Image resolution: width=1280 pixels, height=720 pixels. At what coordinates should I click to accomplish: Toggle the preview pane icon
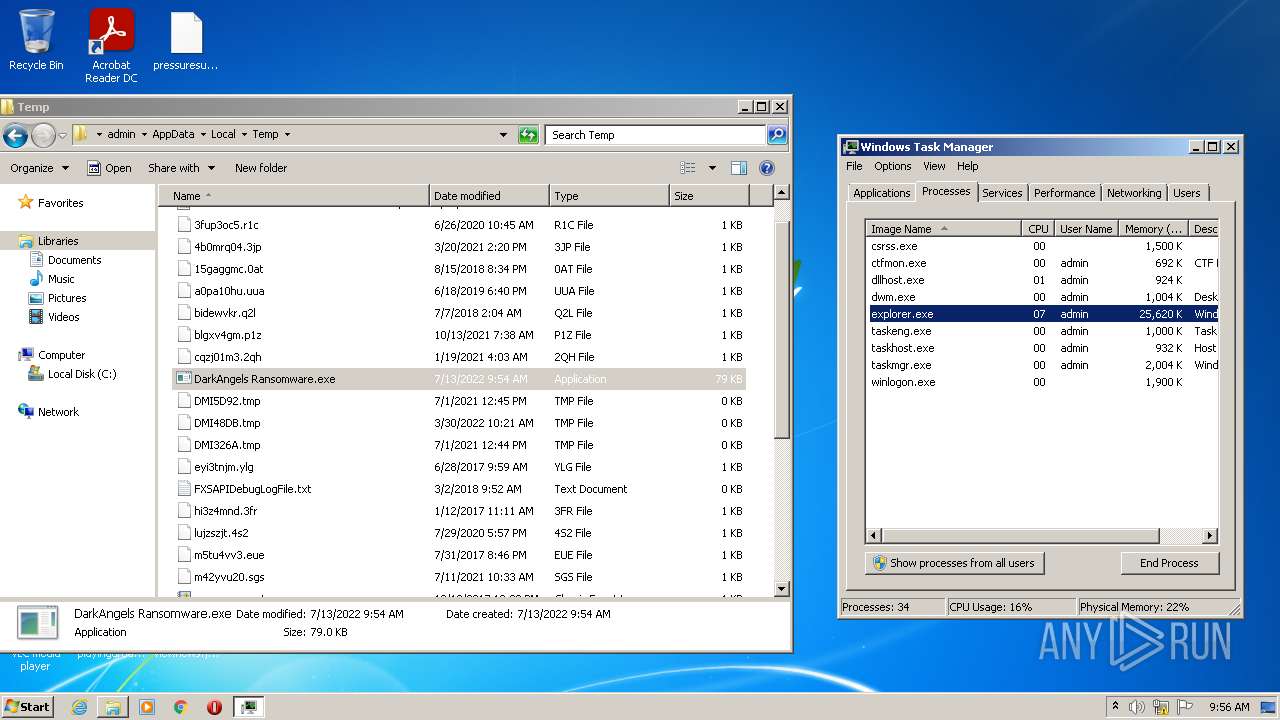(x=739, y=168)
